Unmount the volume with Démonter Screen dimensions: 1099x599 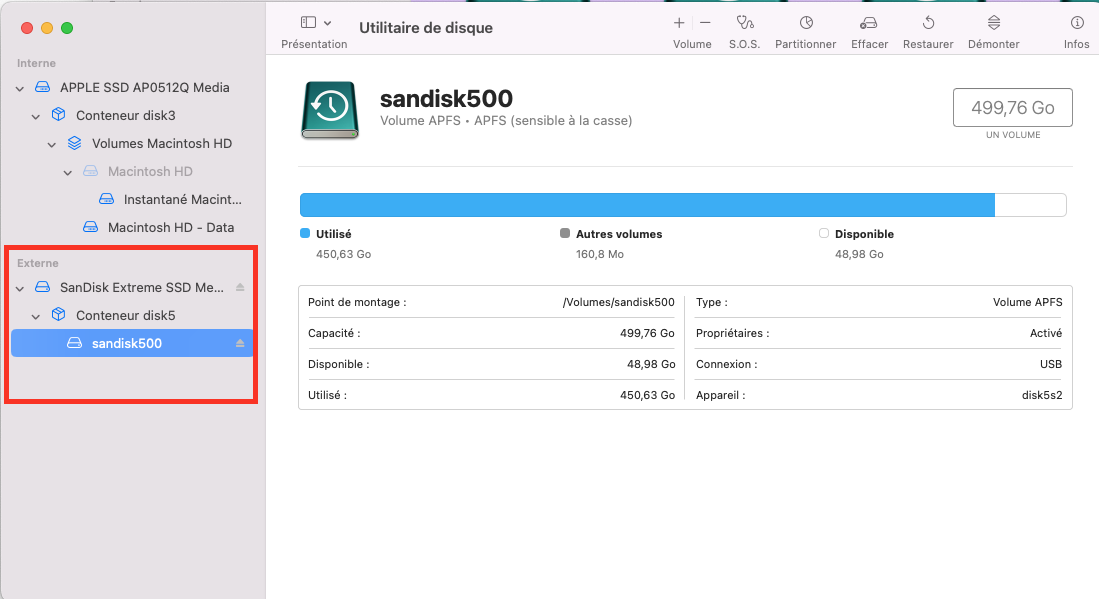(994, 23)
